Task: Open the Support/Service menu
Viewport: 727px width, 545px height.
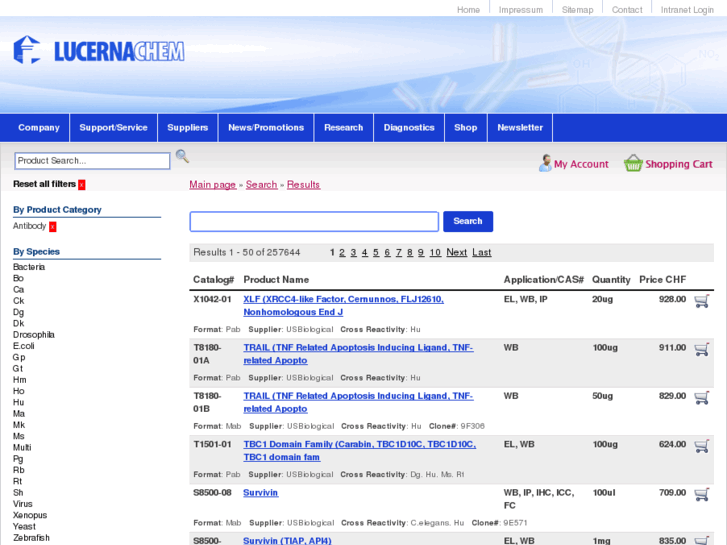Action: click(114, 128)
